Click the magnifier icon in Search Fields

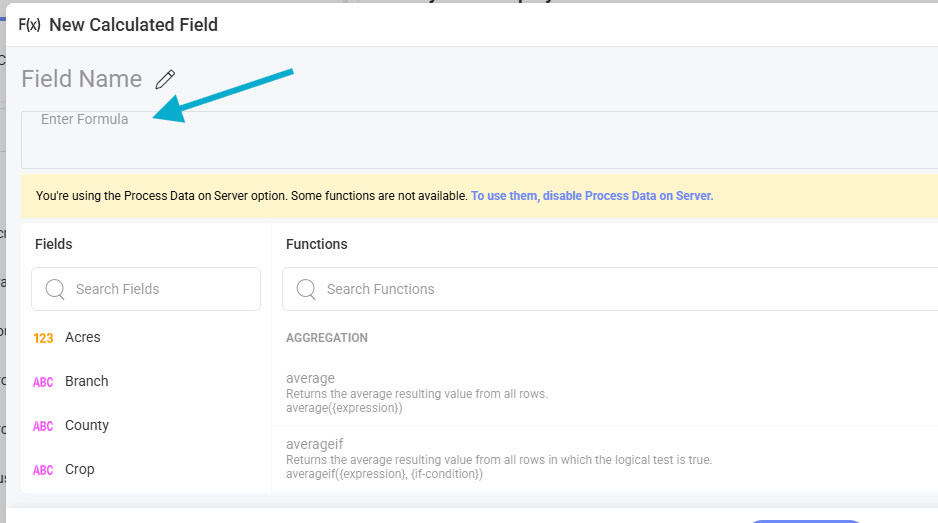pos(54,289)
